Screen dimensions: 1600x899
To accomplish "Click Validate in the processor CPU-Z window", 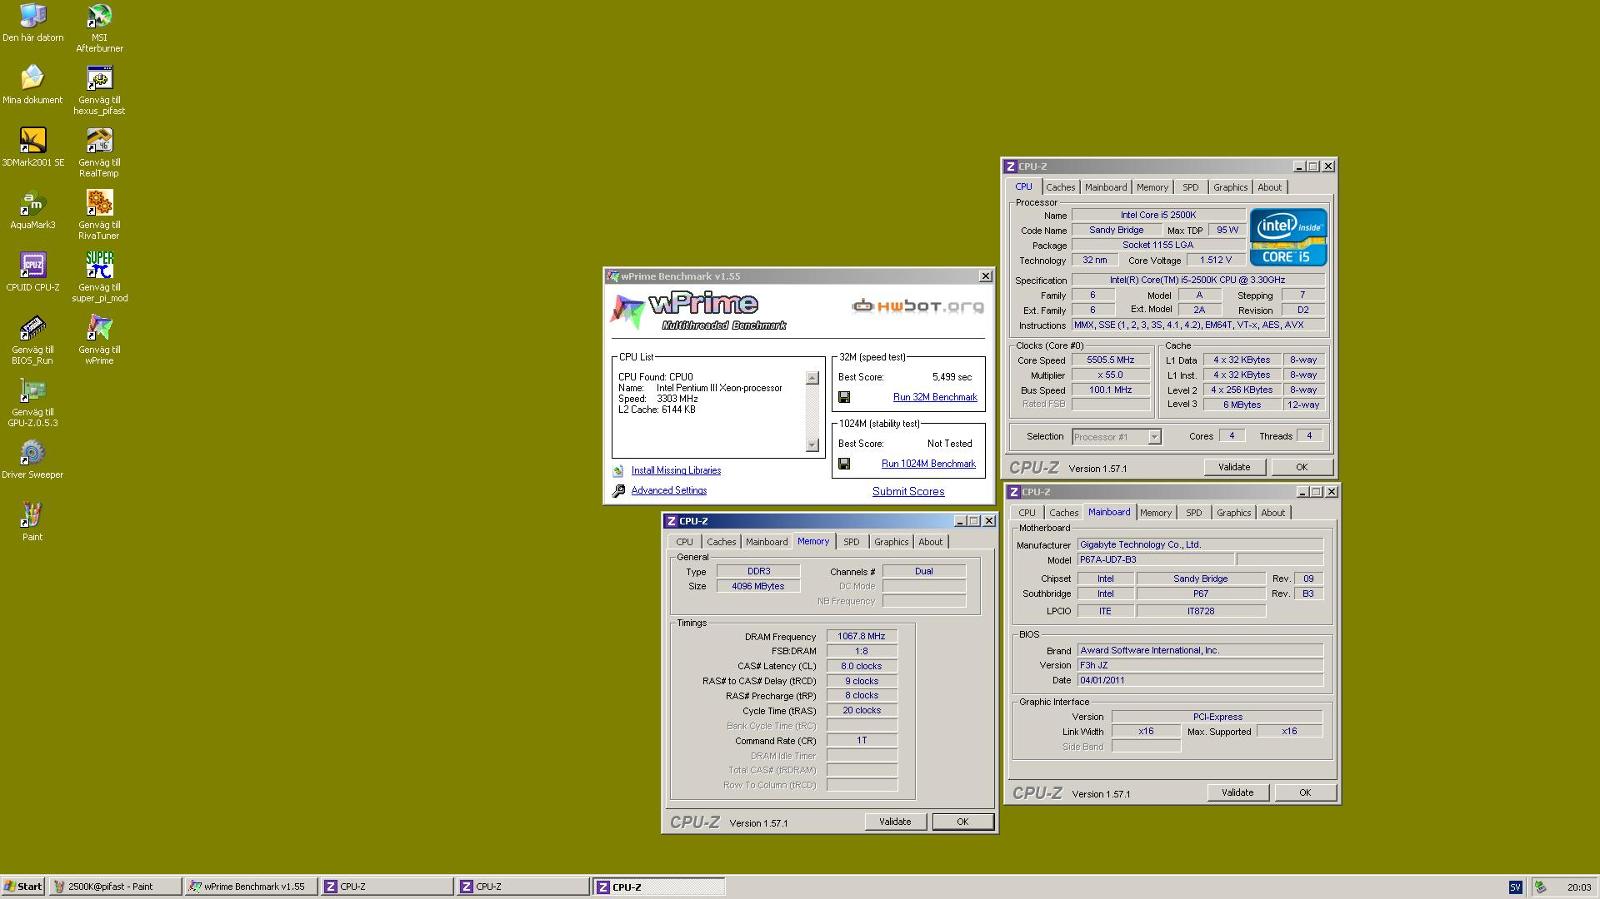I will (x=1234, y=467).
